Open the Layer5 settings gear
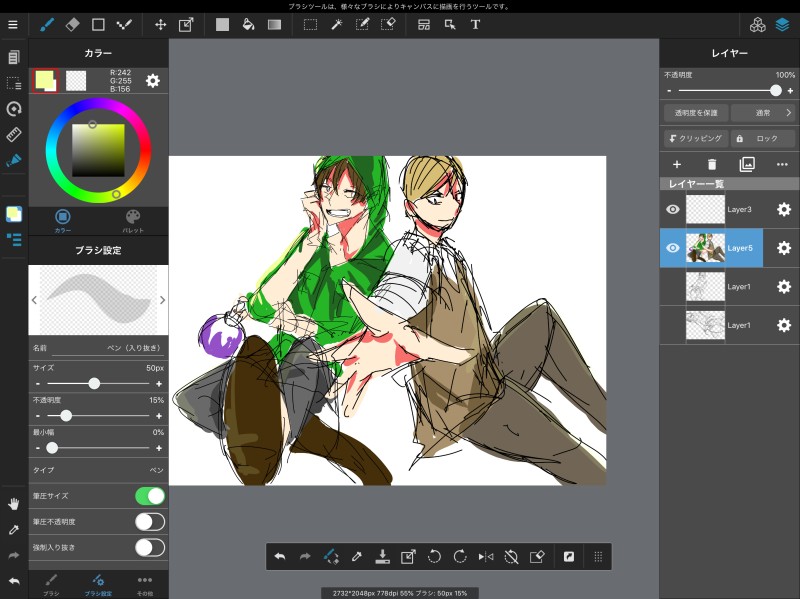Viewport: 800px width, 599px height. pyautogui.click(x=784, y=248)
